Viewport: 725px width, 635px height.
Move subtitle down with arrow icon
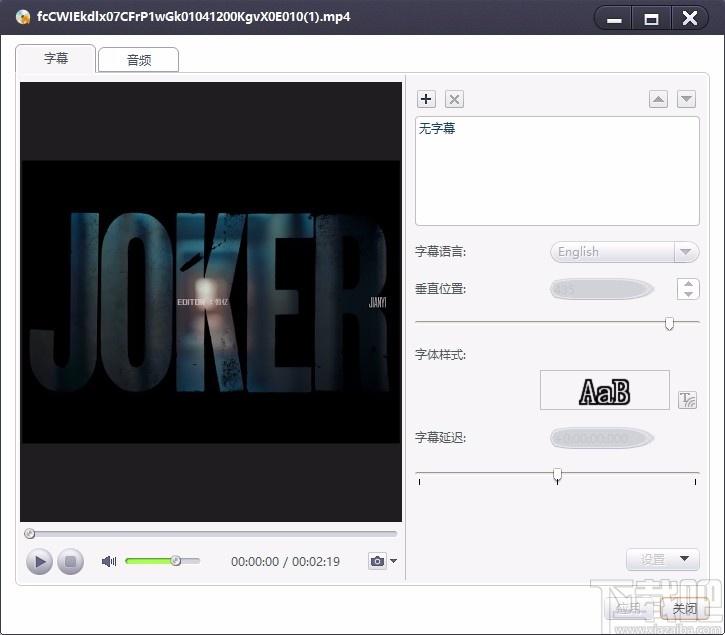point(686,99)
